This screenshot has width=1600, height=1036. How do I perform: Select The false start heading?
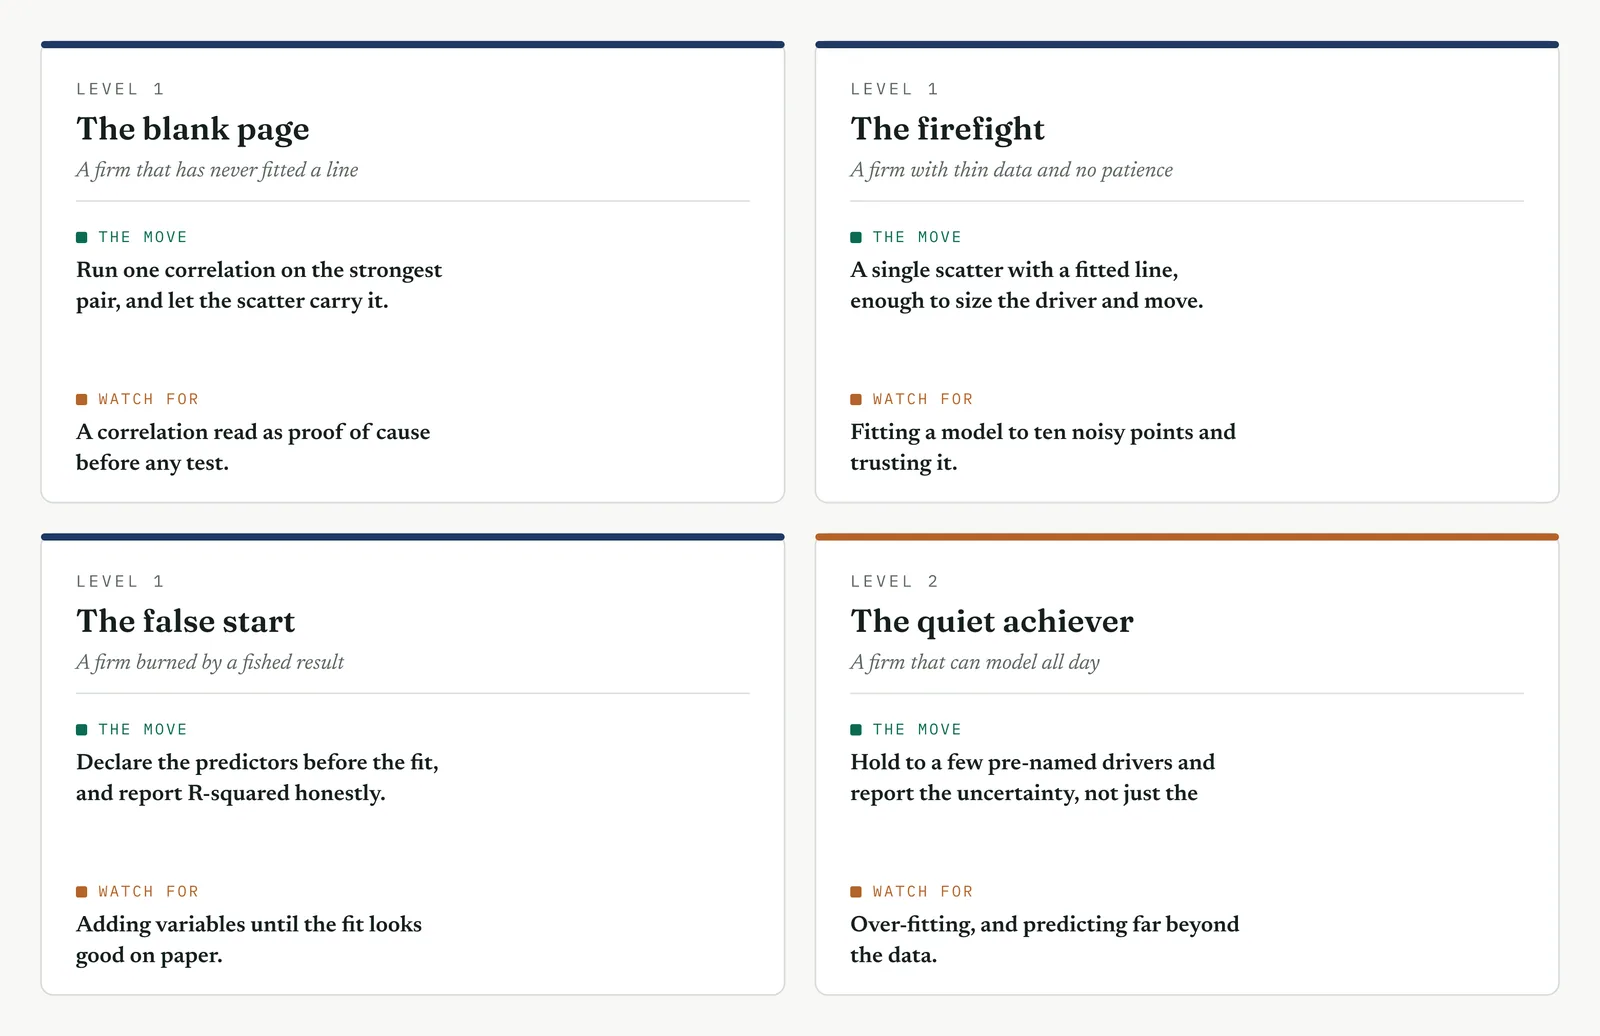point(186,621)
